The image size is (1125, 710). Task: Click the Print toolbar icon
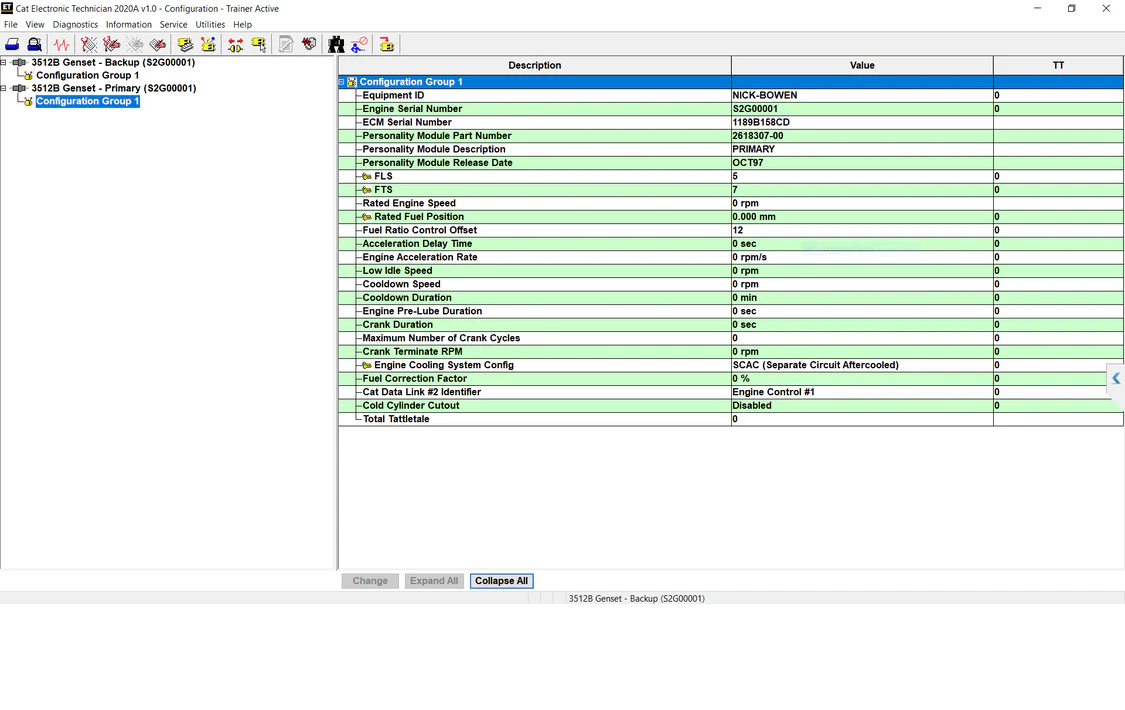click(x=12, y=44)
